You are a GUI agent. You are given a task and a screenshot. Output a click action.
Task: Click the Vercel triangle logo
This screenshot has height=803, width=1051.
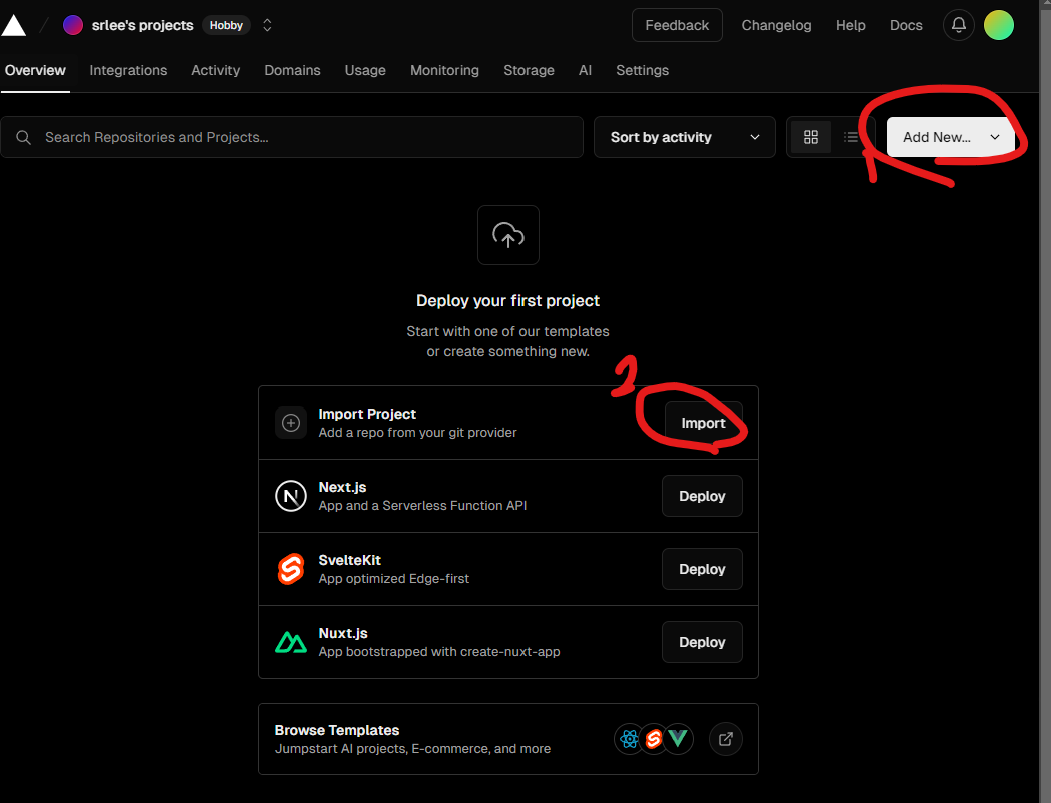tap(13, 25)
